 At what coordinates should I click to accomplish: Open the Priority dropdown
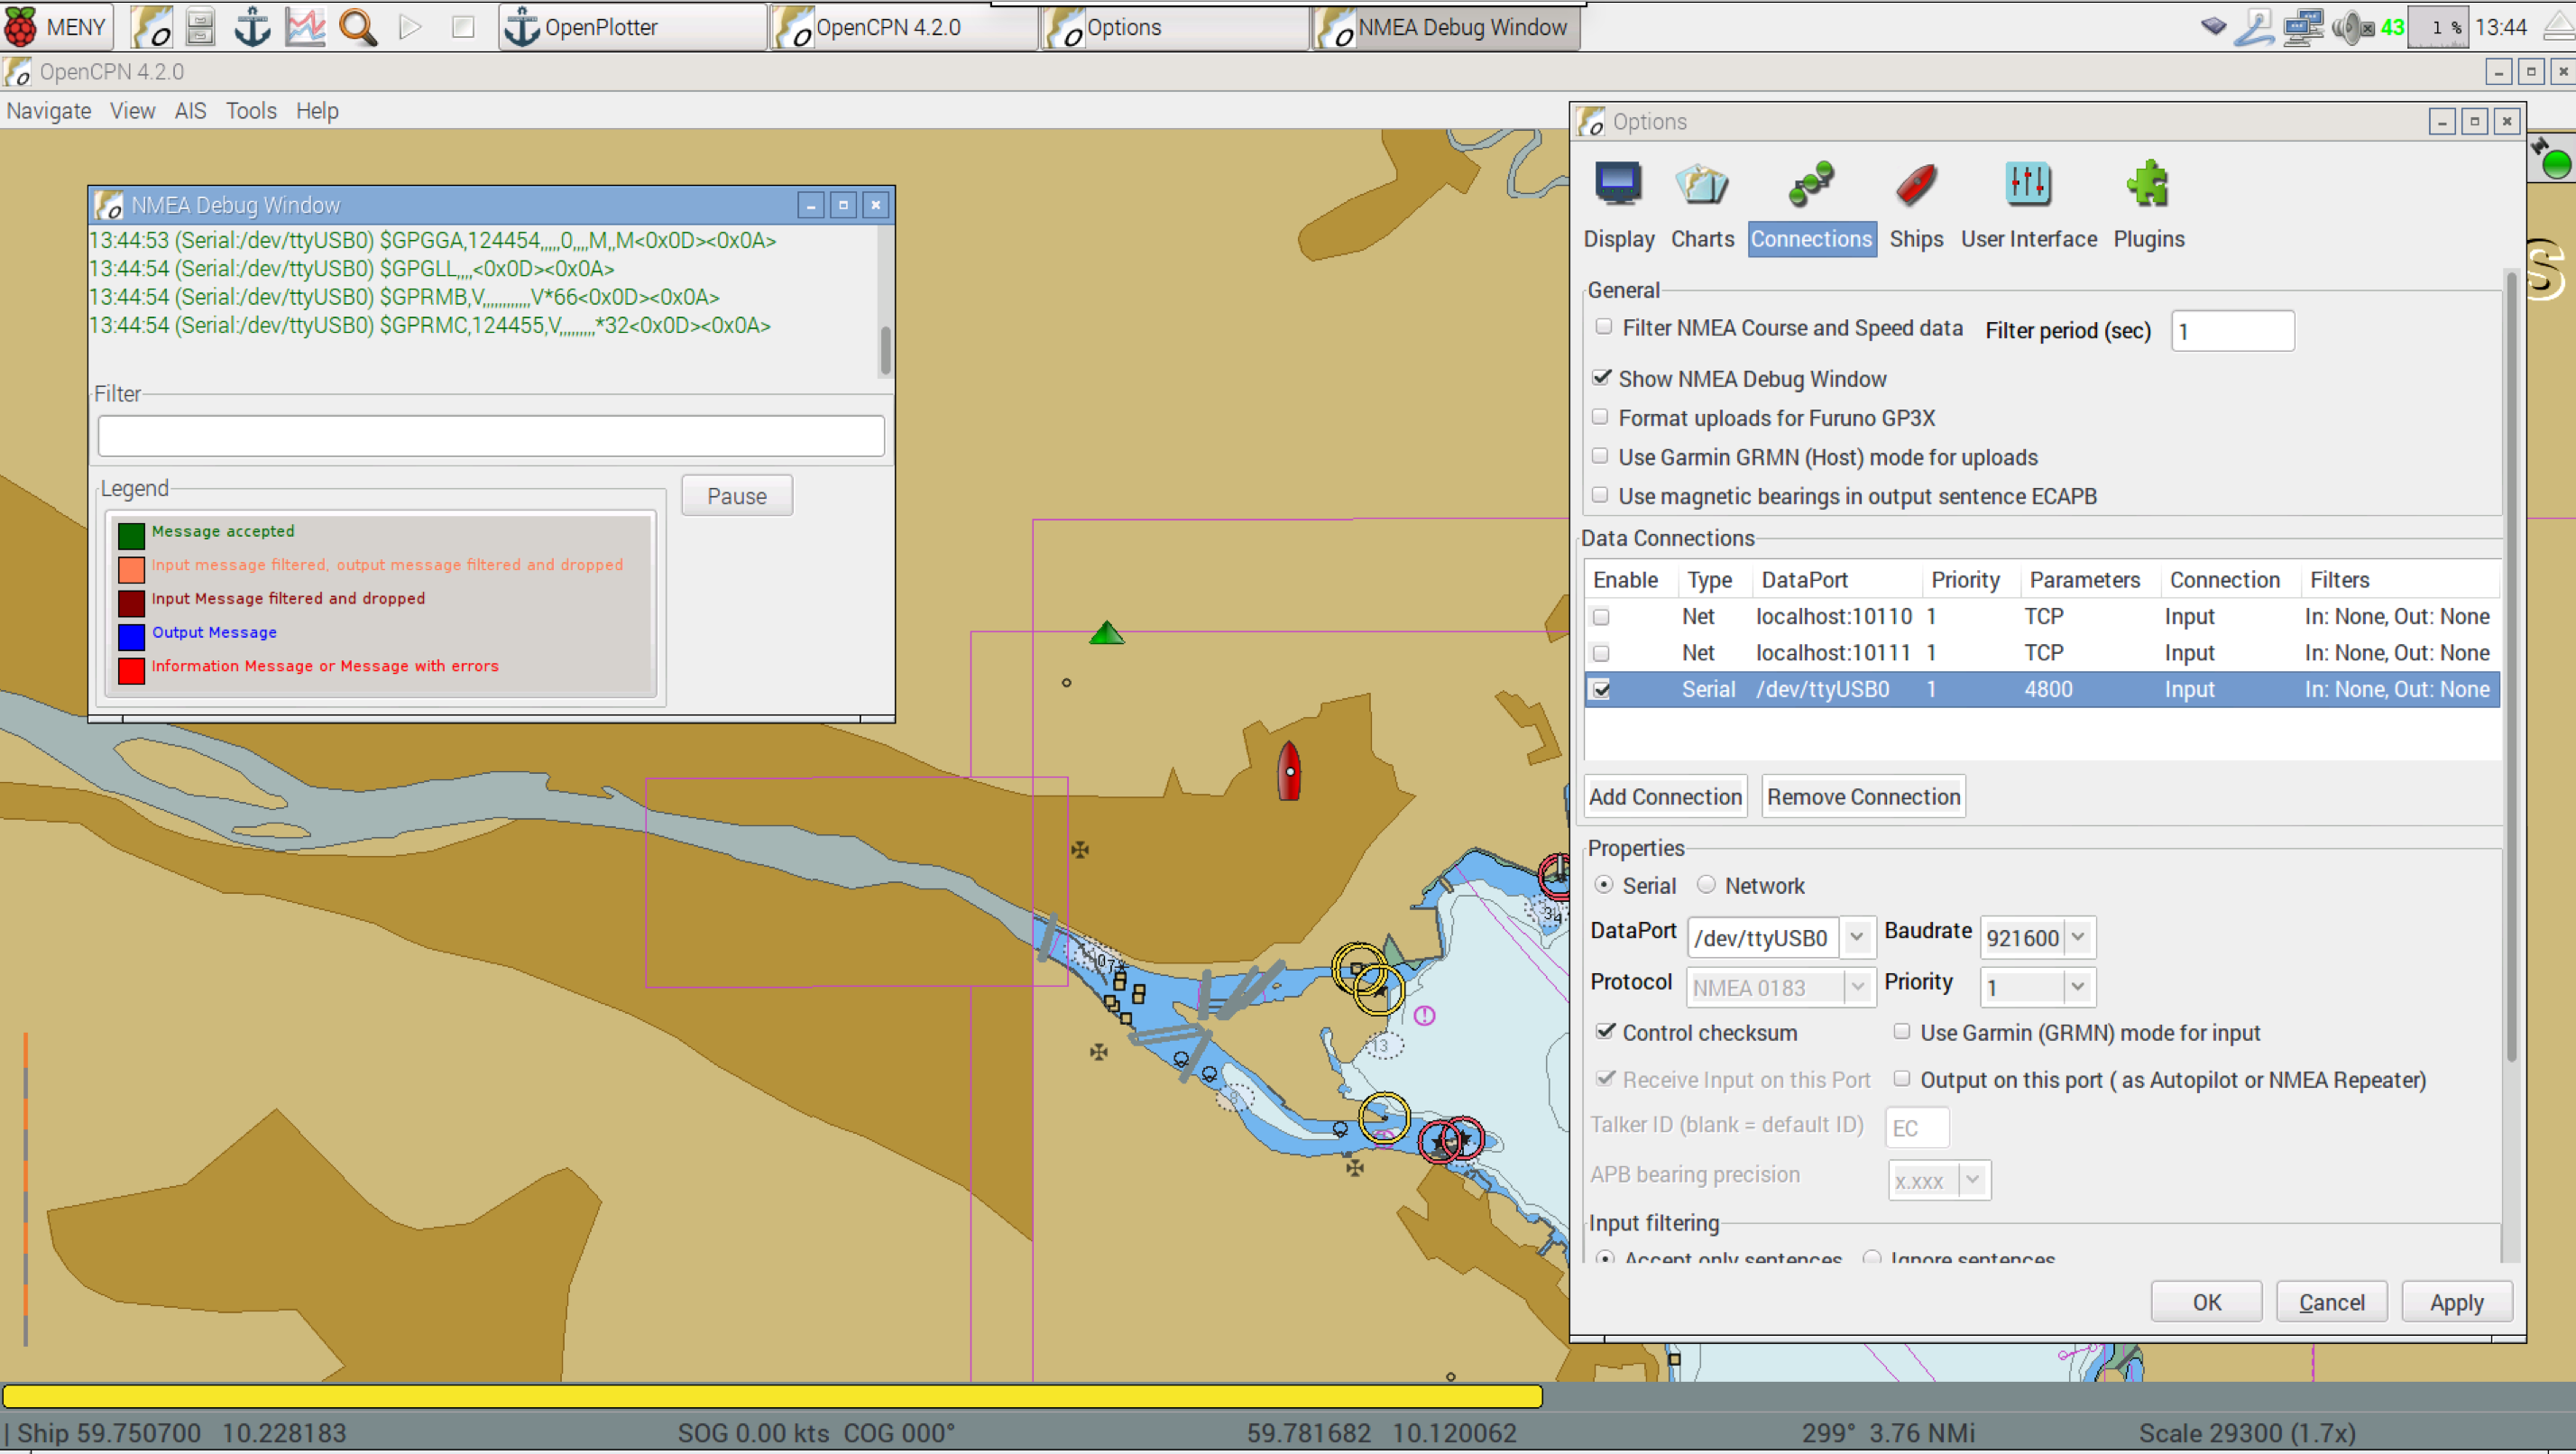pyautogui.click(x=2078, y=987)
